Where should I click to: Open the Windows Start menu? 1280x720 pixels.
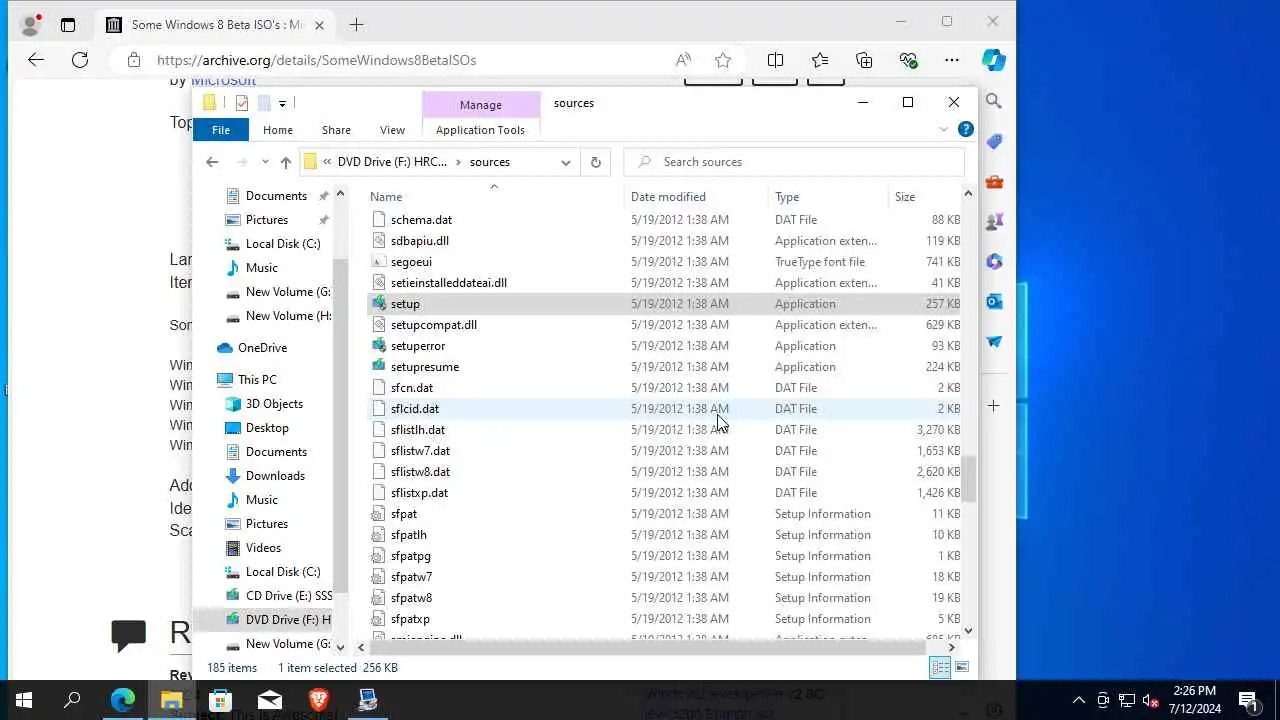(24, 700)
